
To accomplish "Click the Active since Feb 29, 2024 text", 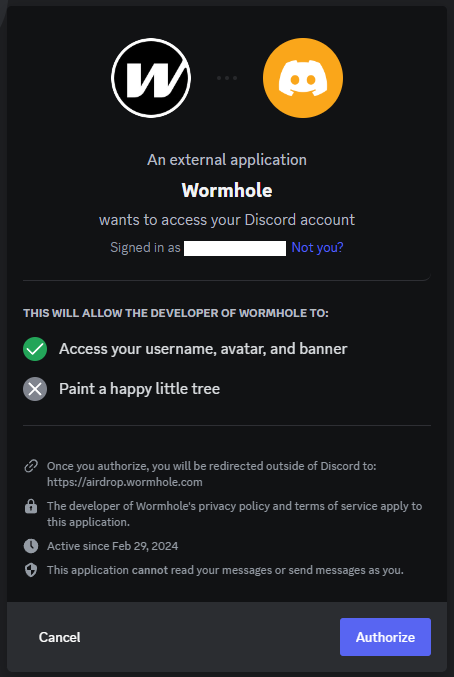I will pos(113,546).
